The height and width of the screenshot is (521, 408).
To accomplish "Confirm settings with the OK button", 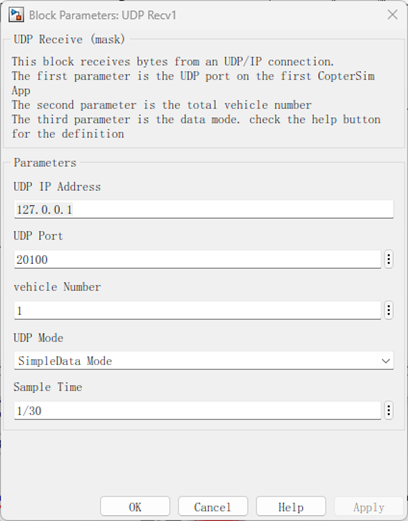I will click(x=135, y=507).
